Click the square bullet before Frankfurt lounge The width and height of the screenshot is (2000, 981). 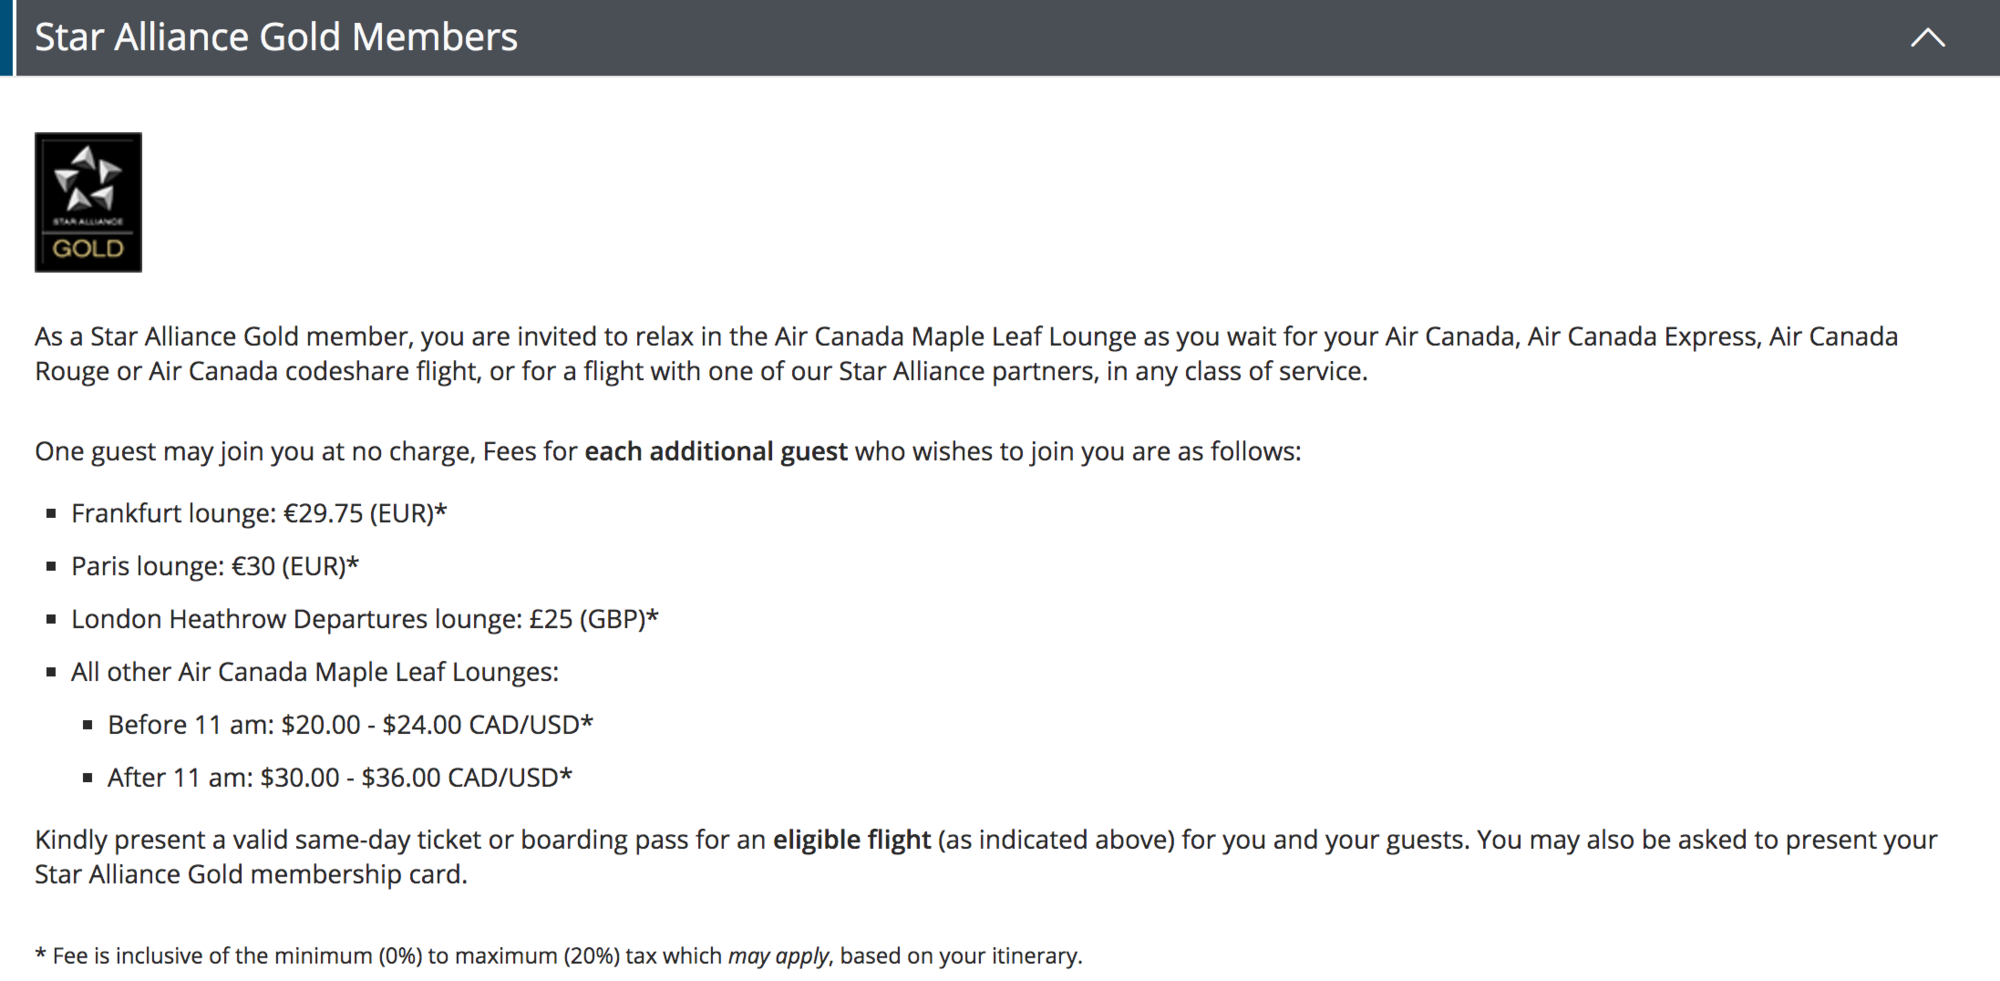pos(51,514)
